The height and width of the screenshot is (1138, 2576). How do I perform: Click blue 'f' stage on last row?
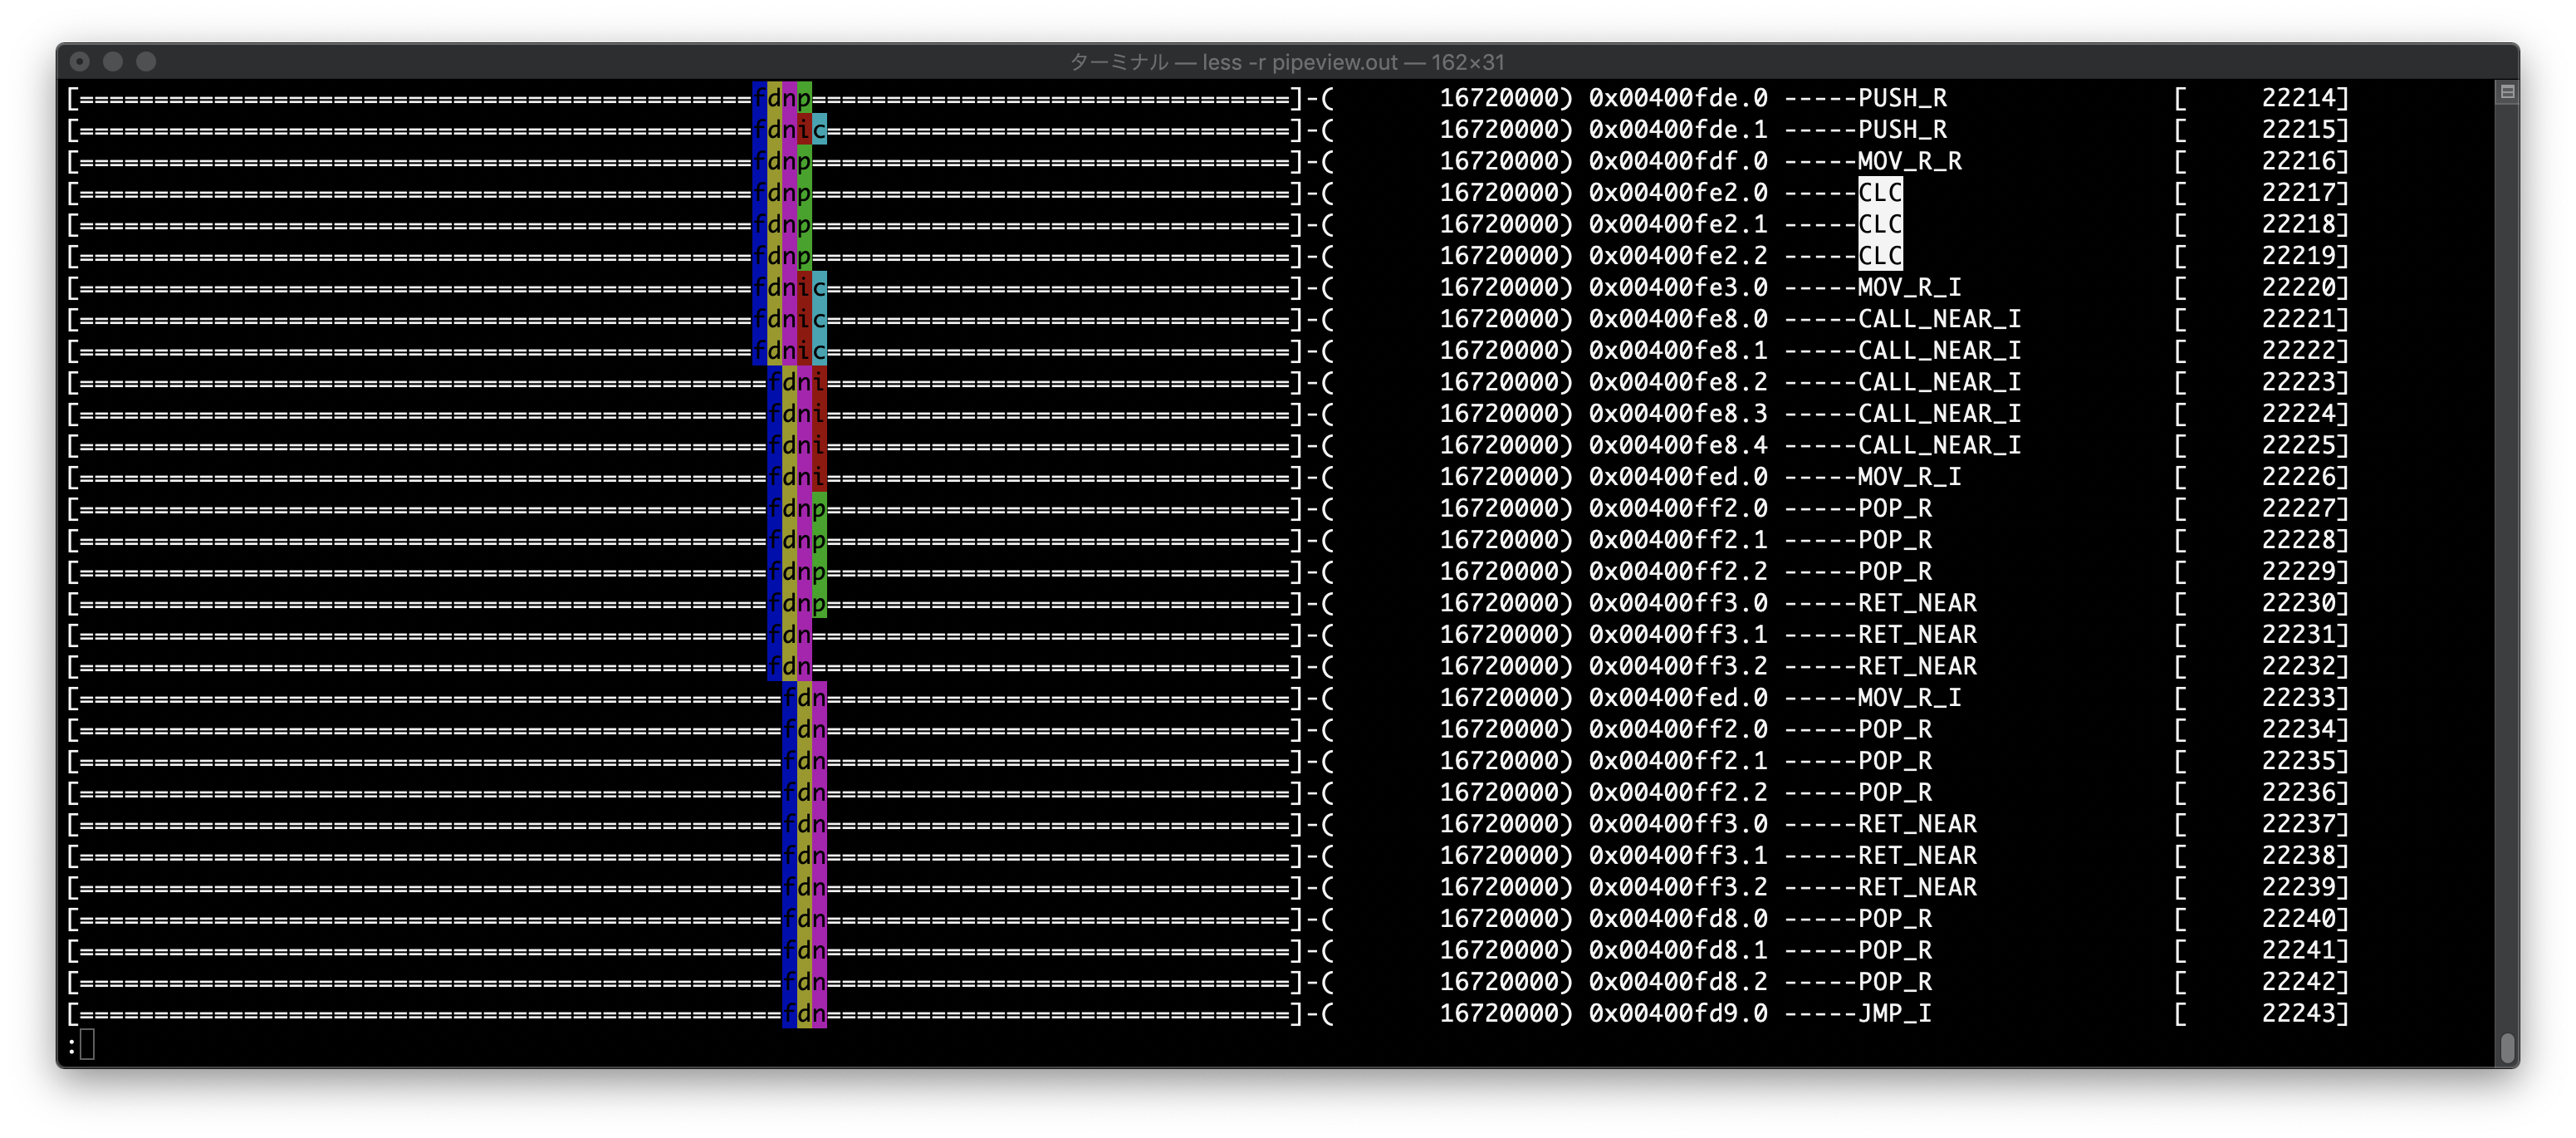789,1014
